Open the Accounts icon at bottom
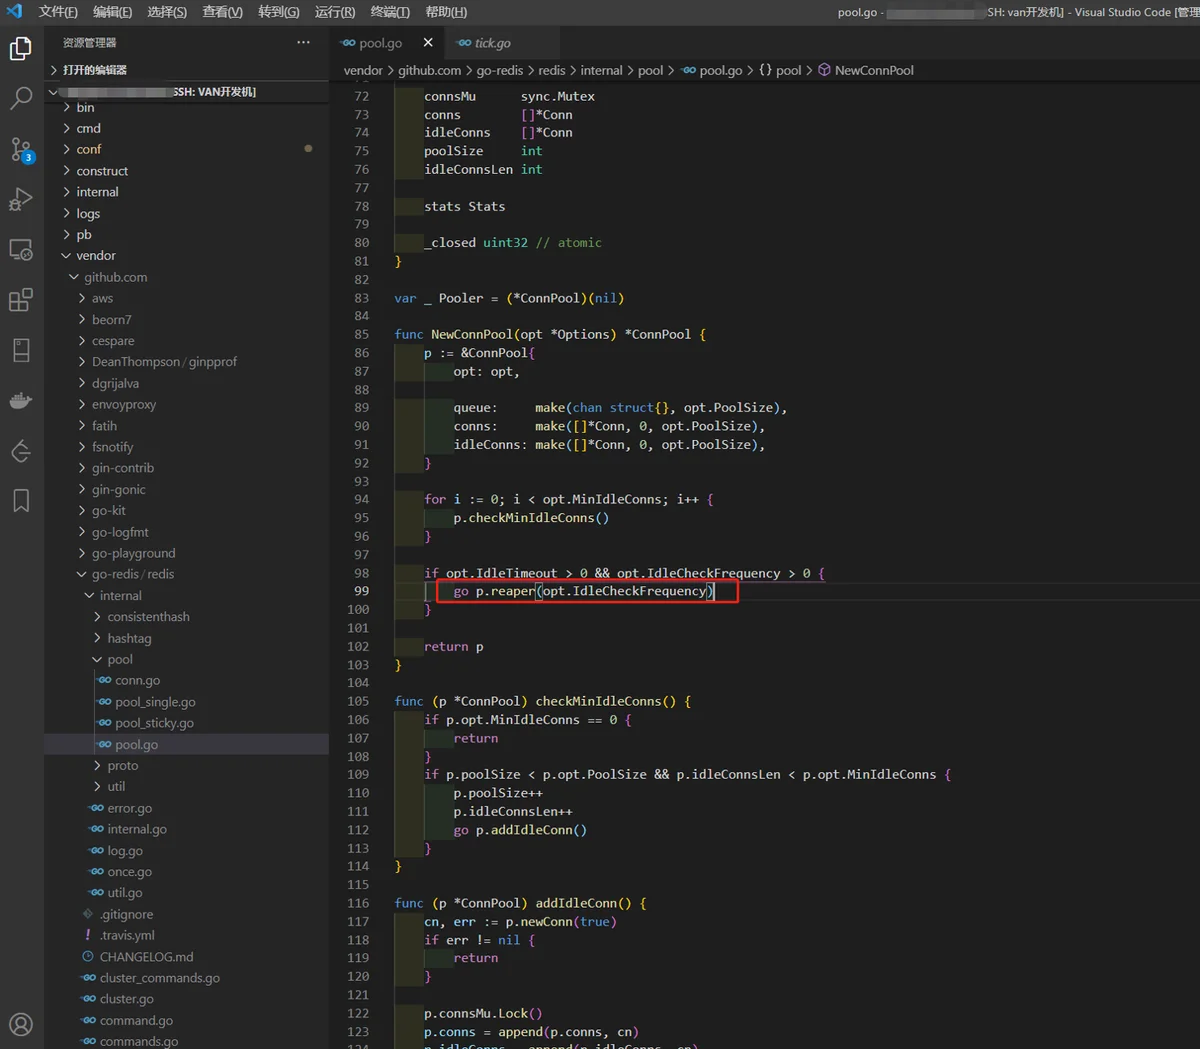1200x1049 pixels. click(x=21, y=1024)
